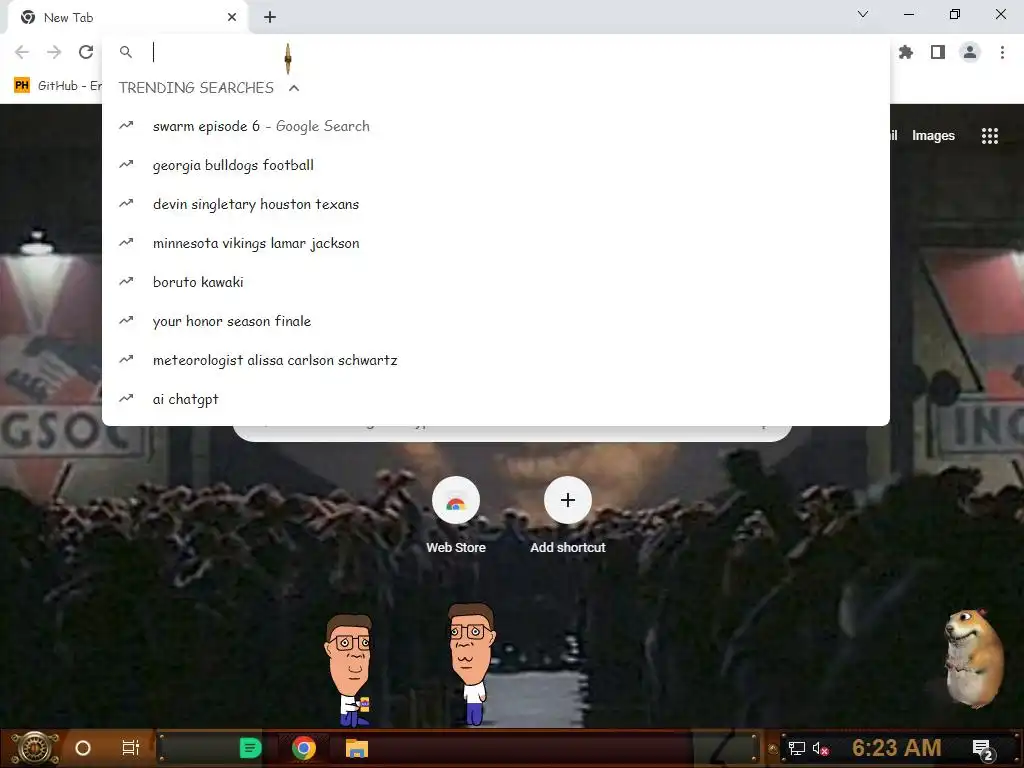The height and width of the screenshot is (768, 1024).
Task: Open the GitHub bookmark
Action: click(x=57, y=86)
